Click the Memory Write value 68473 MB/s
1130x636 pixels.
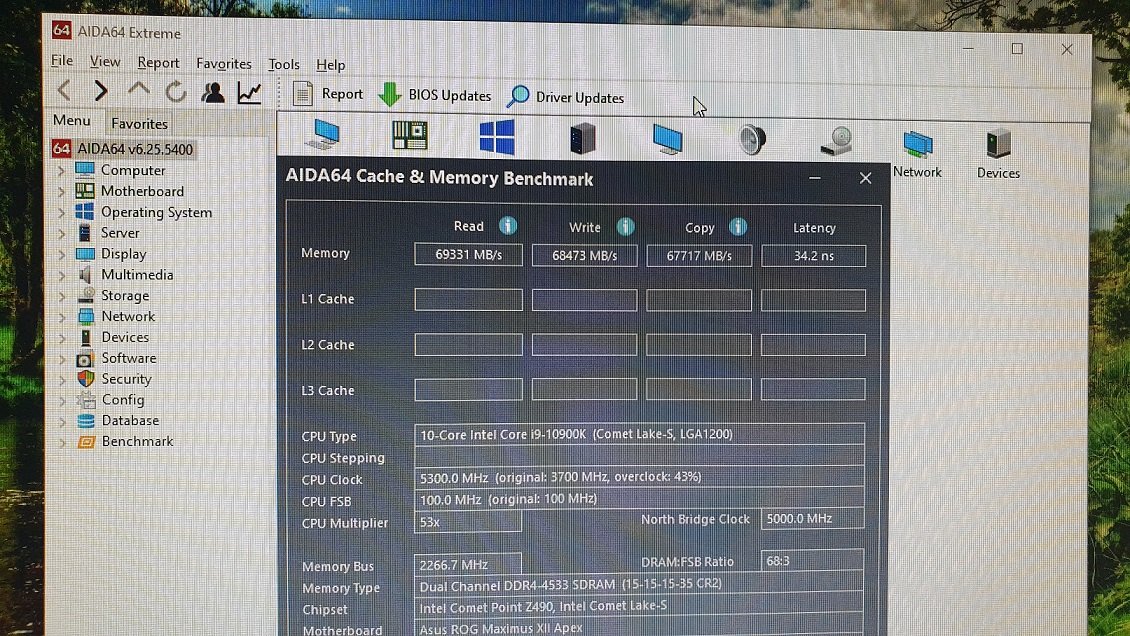(584, 255)
